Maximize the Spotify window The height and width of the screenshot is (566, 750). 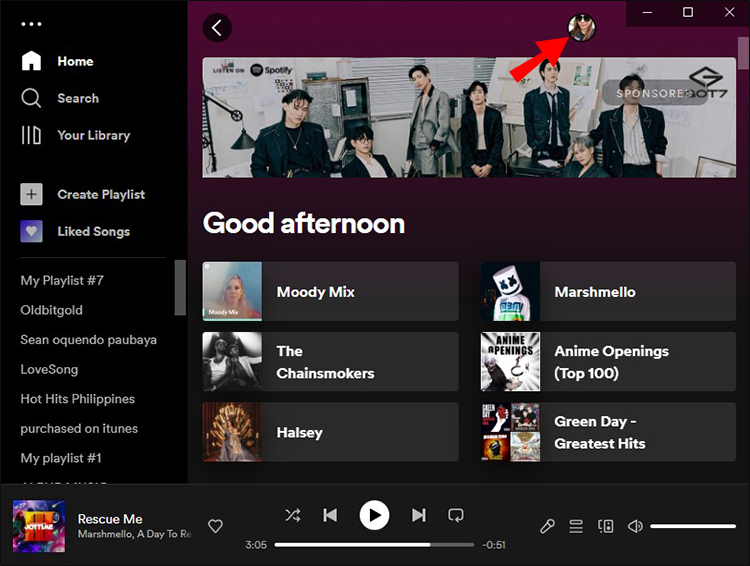(x=688, y=12)
